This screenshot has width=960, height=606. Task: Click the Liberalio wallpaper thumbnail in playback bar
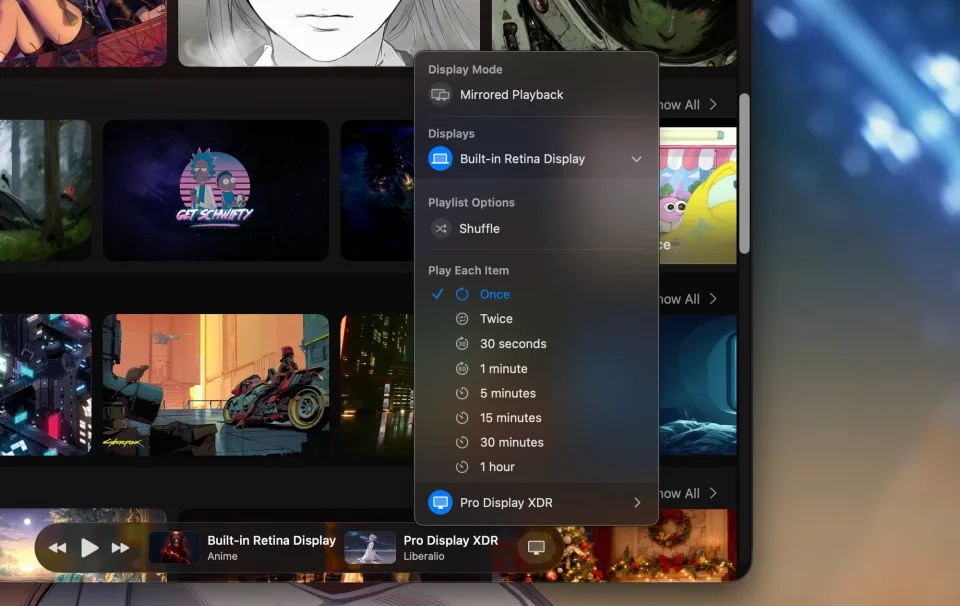point(370,547)
